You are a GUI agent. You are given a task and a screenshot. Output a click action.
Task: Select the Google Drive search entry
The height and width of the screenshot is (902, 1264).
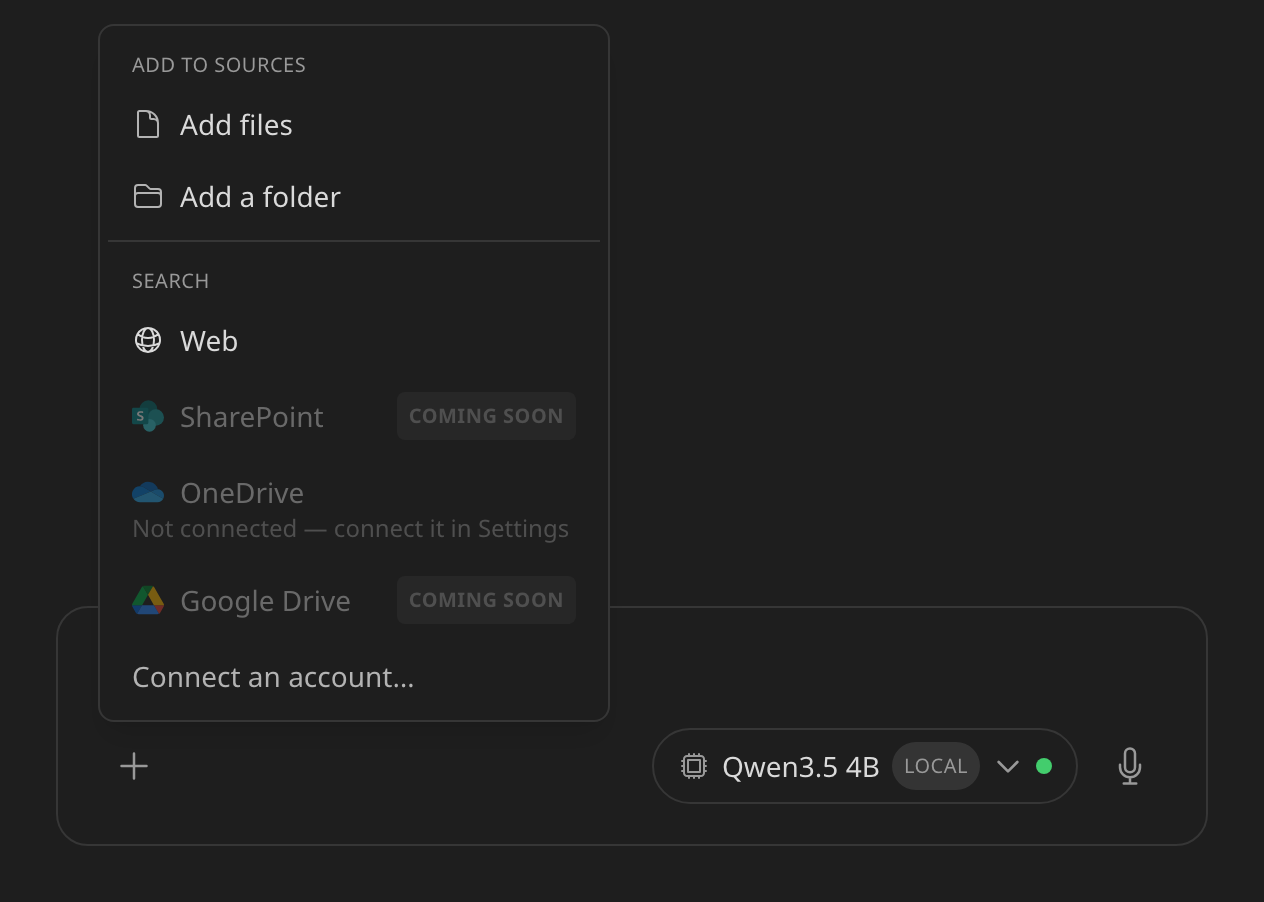tap(354, 600)
